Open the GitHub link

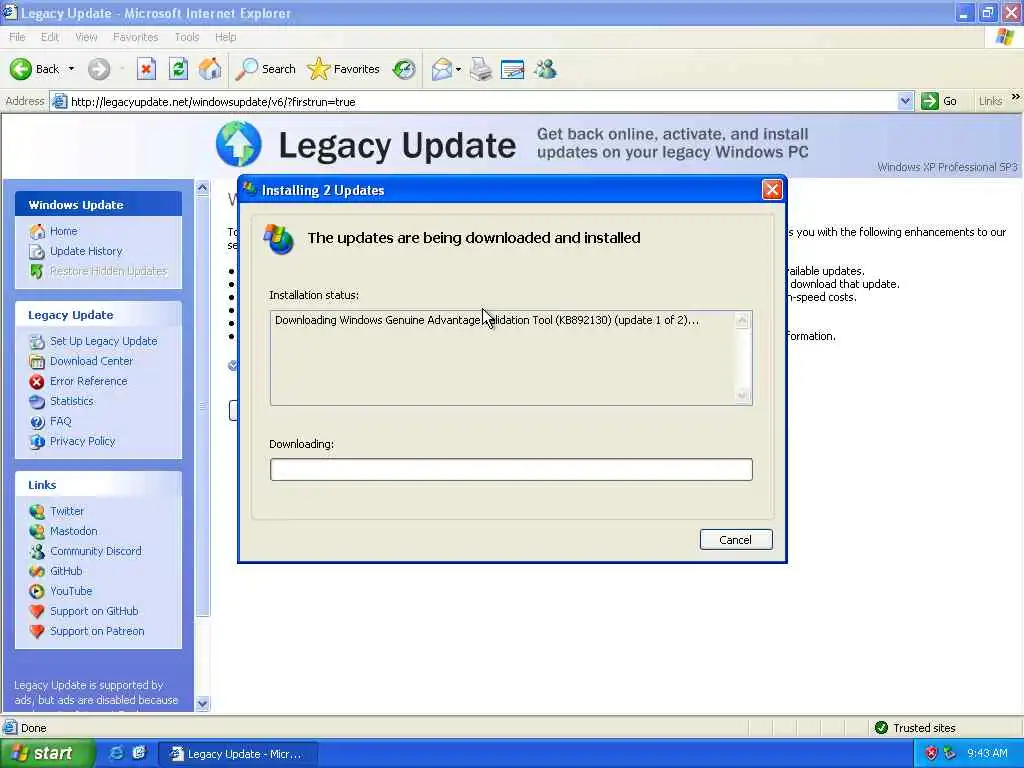pos(66,571)
